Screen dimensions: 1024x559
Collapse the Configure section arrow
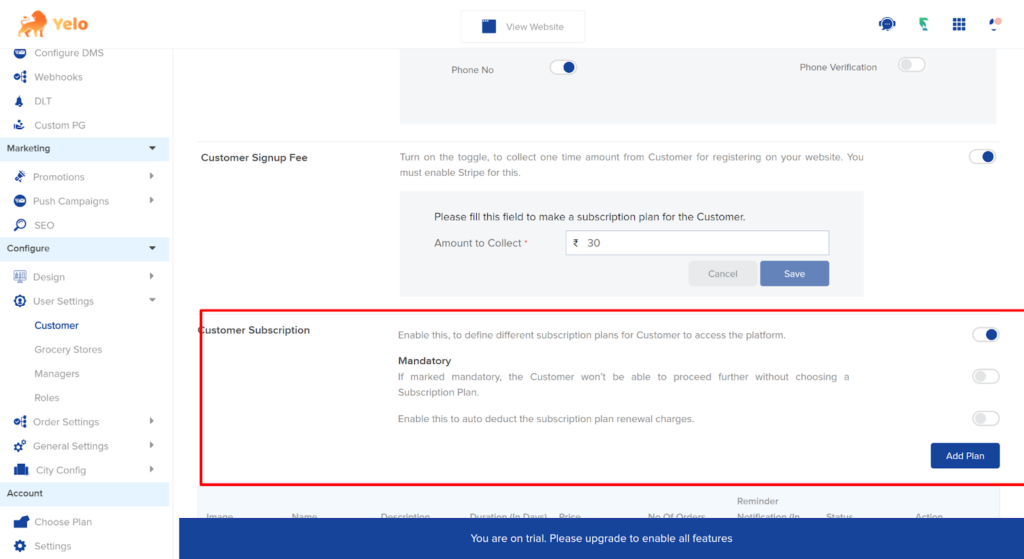(152, 248)
